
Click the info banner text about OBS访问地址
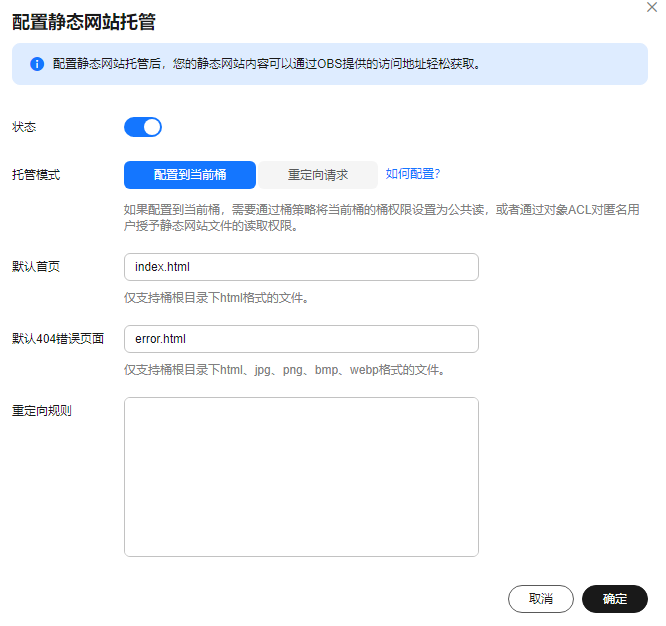tap(267, 64)
